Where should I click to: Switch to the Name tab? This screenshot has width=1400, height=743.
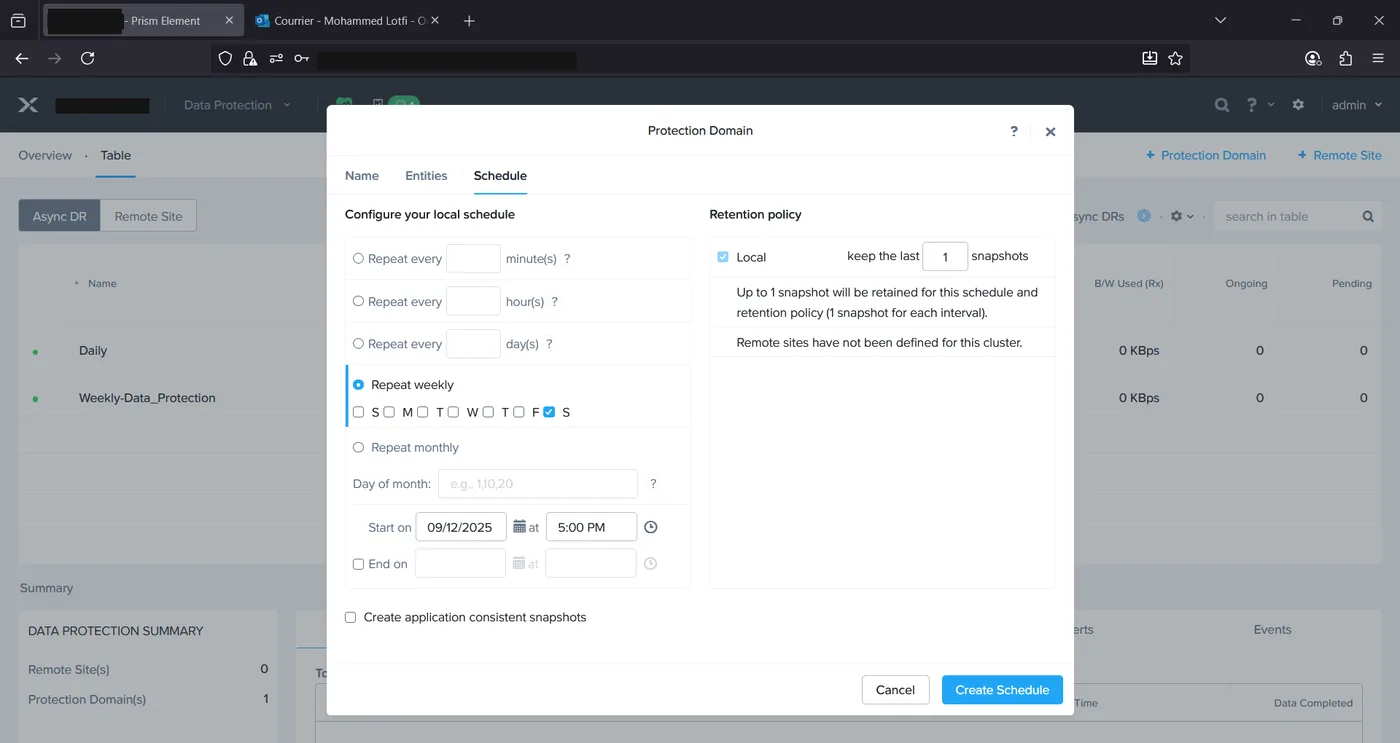point(362,176)
